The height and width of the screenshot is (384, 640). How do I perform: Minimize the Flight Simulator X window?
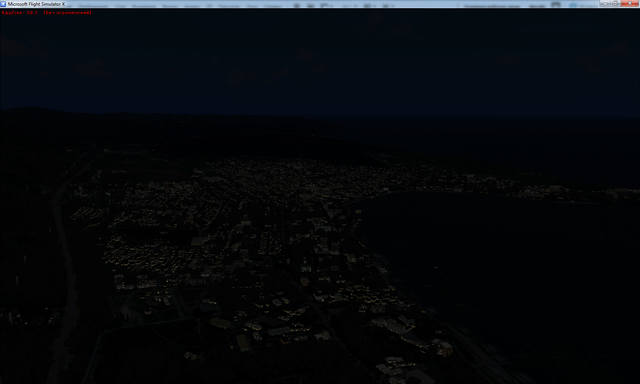click(605, 3)
